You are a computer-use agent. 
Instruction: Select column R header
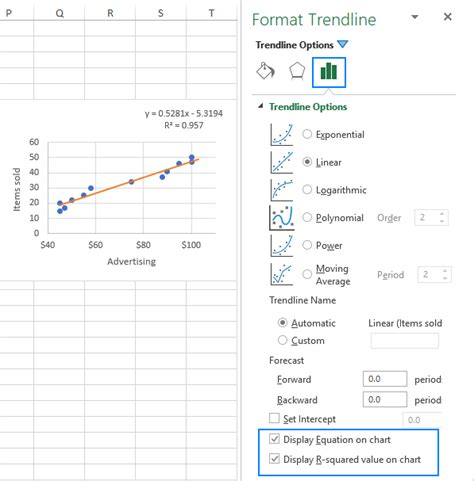110,13
